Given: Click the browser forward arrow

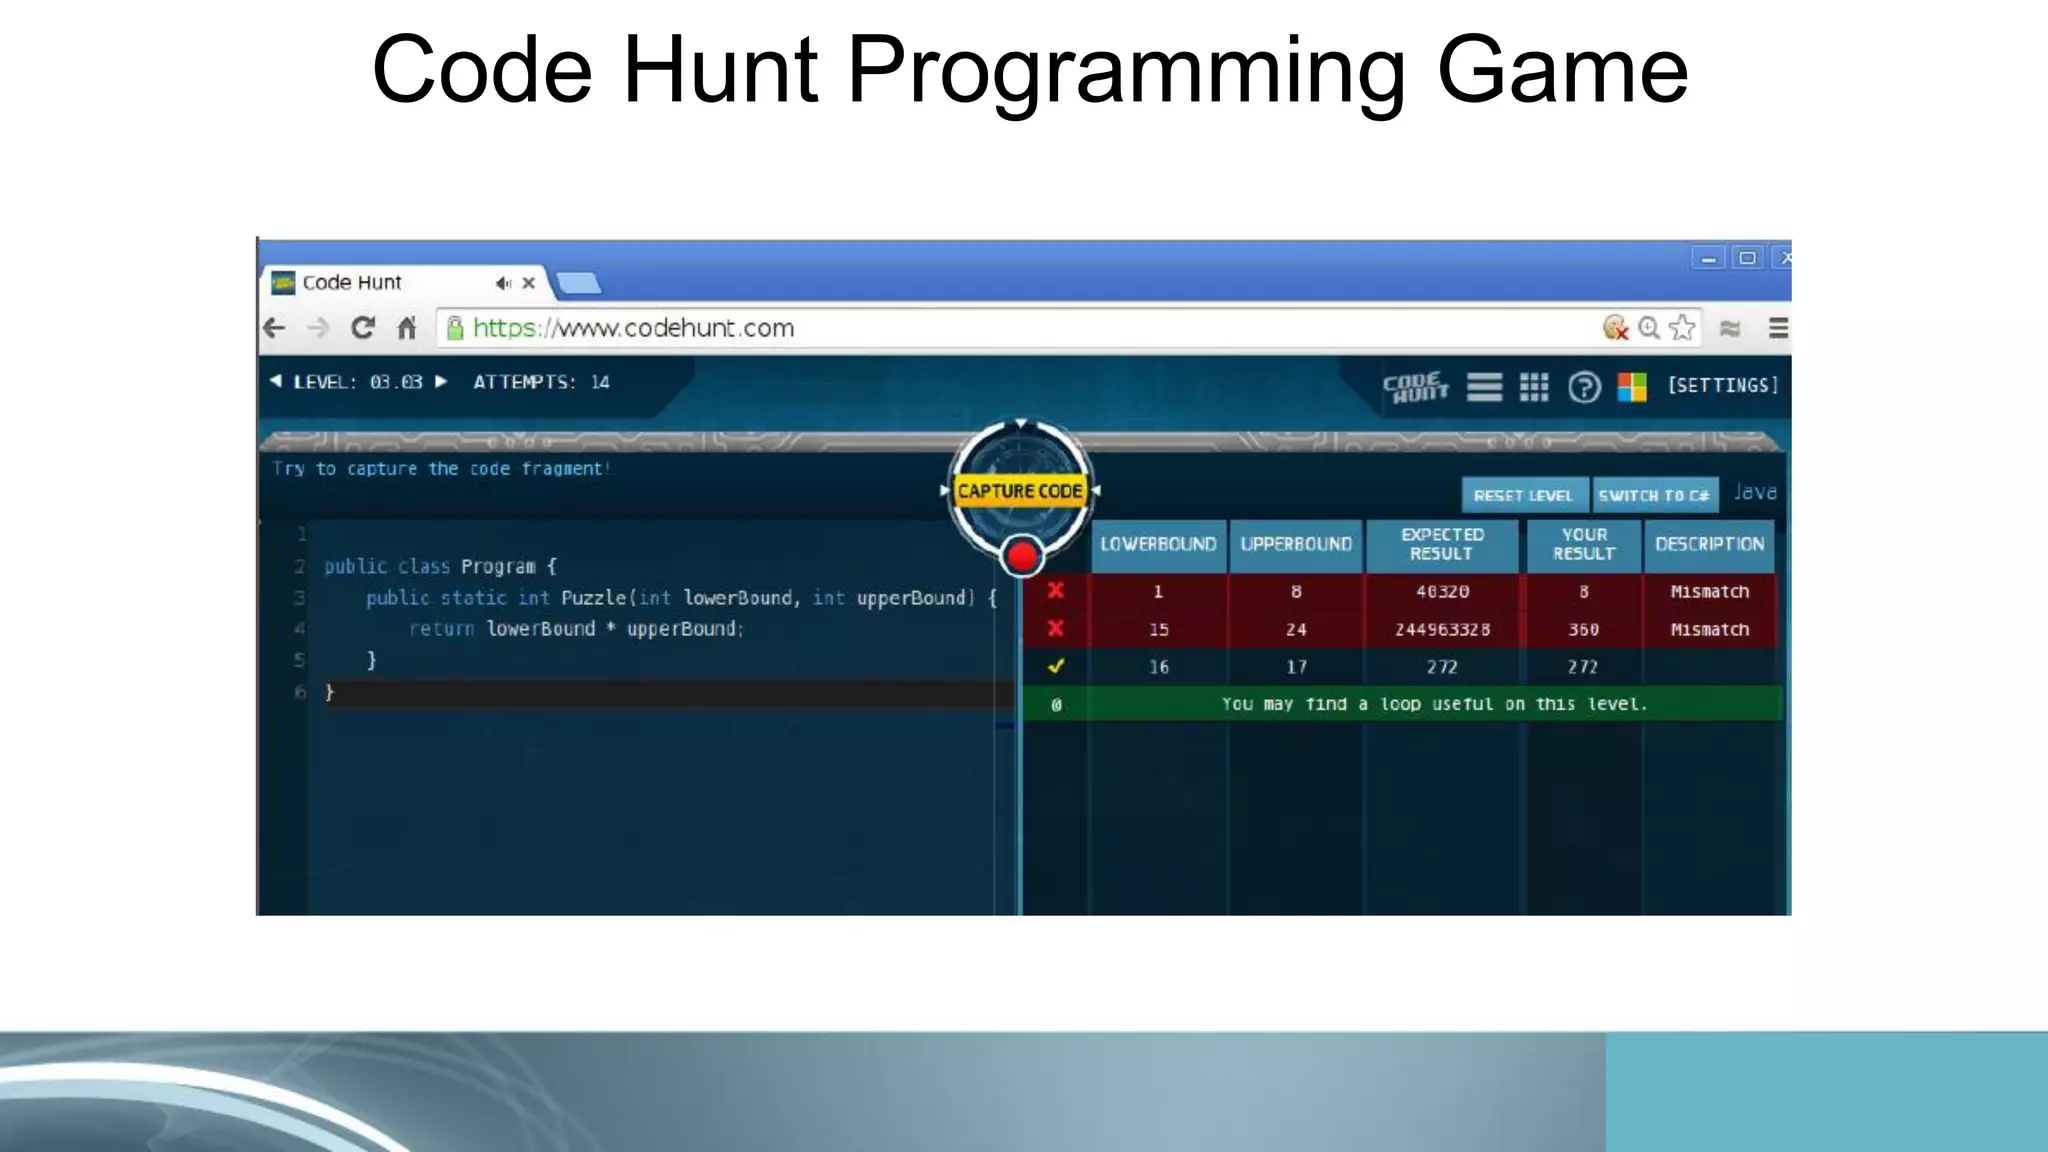Looking at the screenshot, I should point(318,328).
